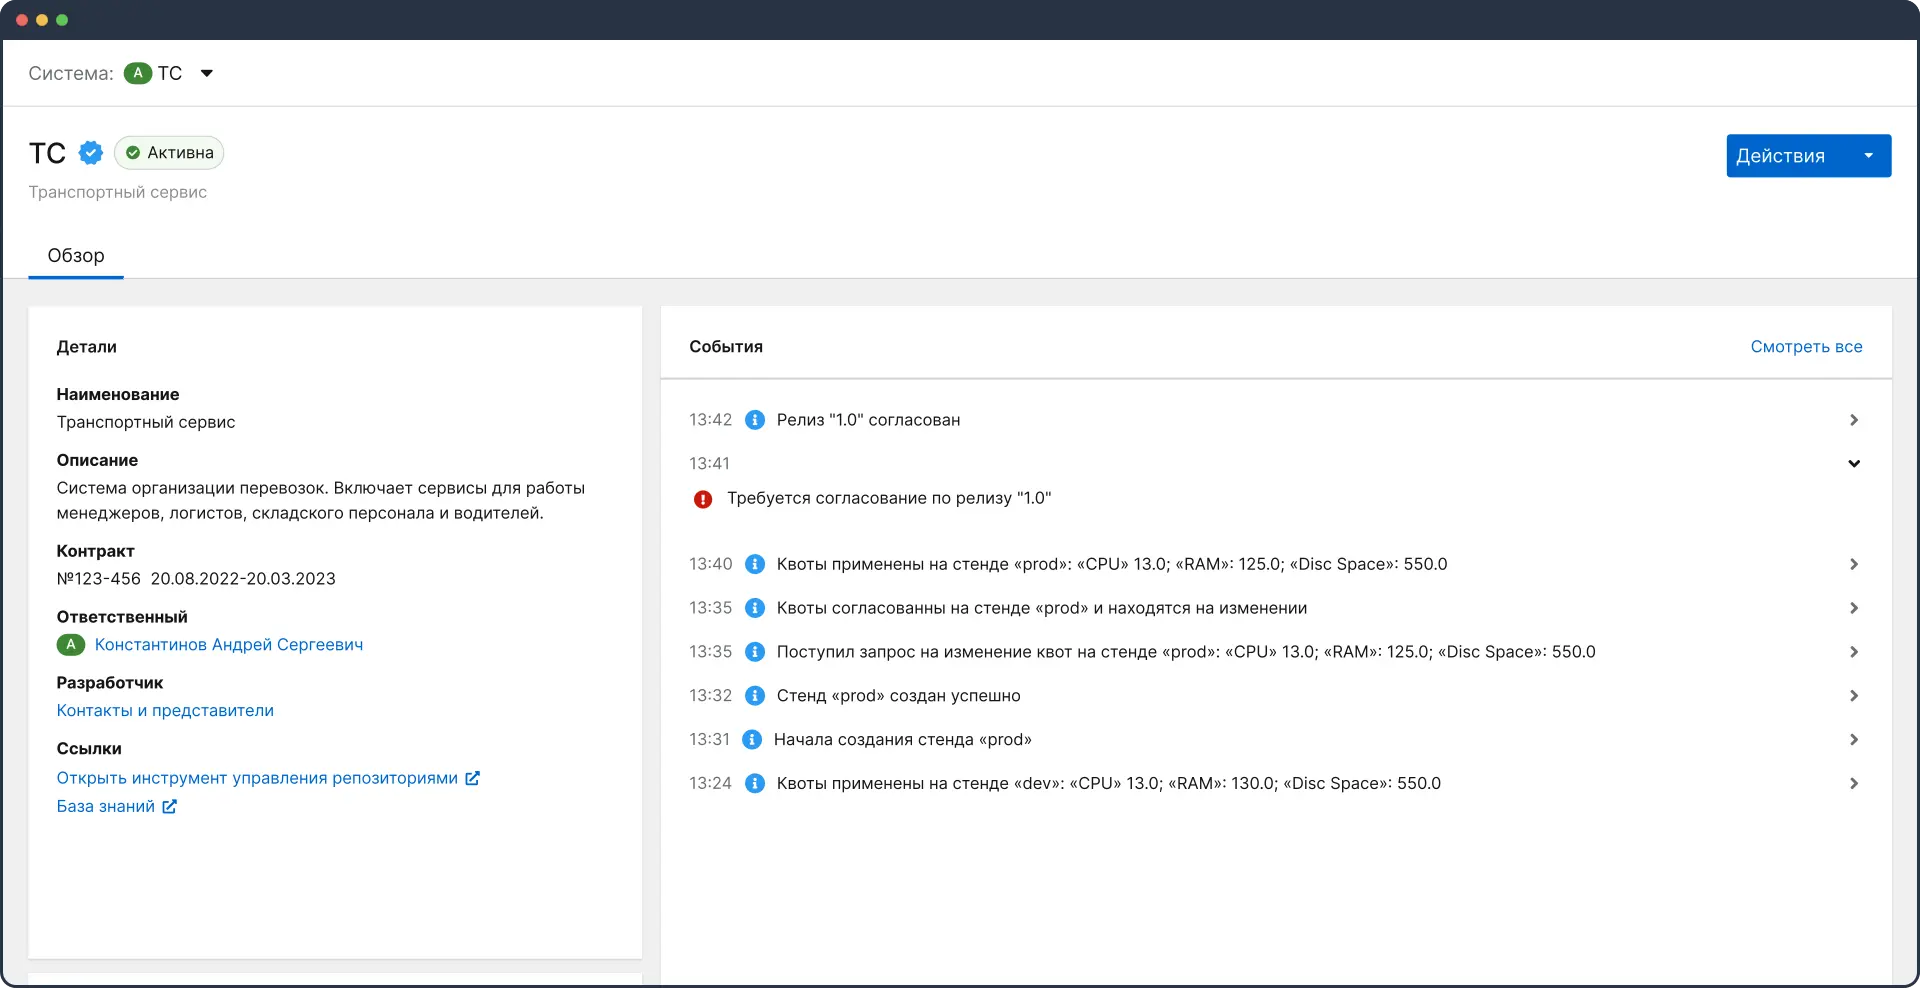Image resolution: width=1920 pixels, height=988 pixels.
Task: Collapse the expanded 13:41 event
Action: coord(1853,464)
